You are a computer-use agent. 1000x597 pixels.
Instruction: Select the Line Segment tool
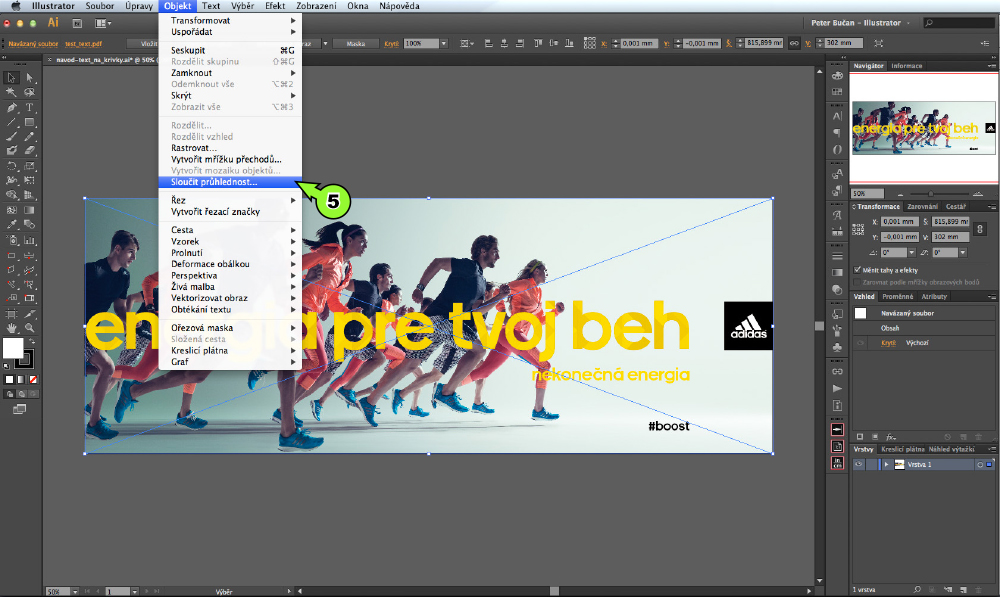click(11, 122)
